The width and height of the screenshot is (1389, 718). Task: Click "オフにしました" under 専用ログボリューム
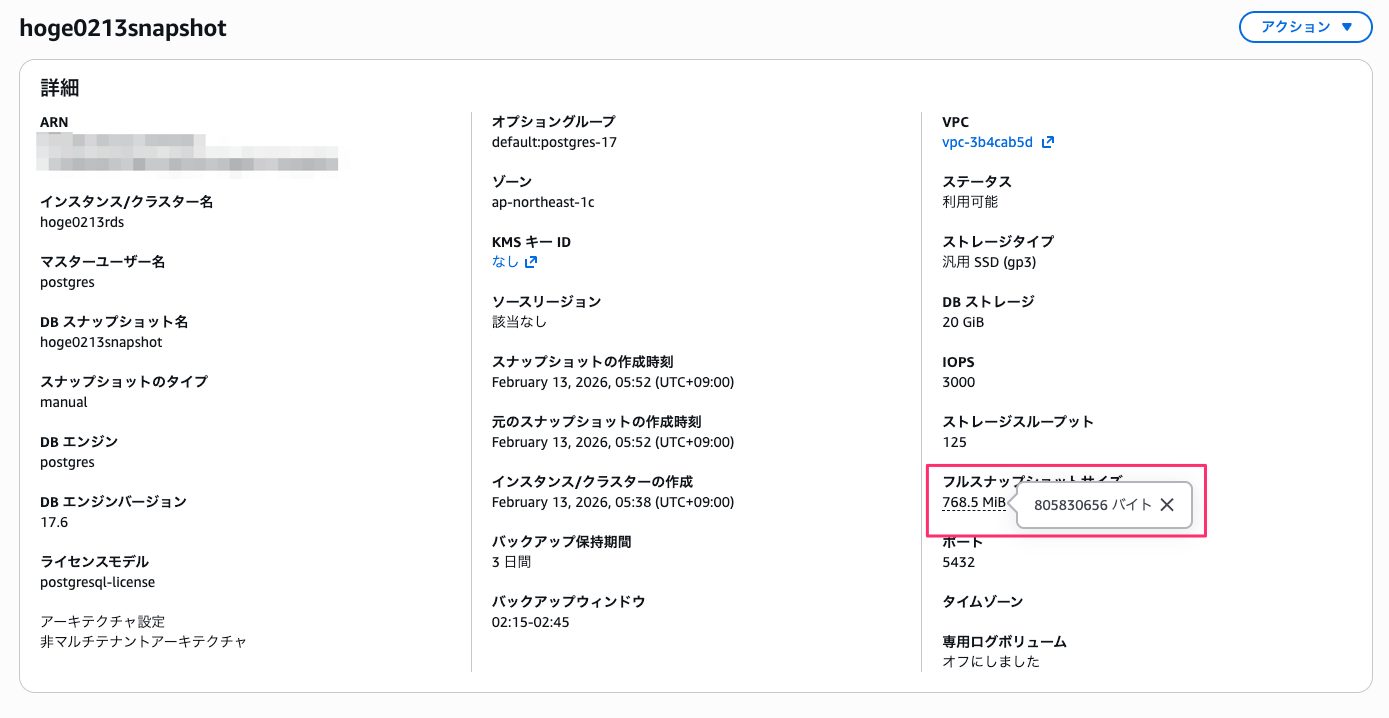click(991, 662)
